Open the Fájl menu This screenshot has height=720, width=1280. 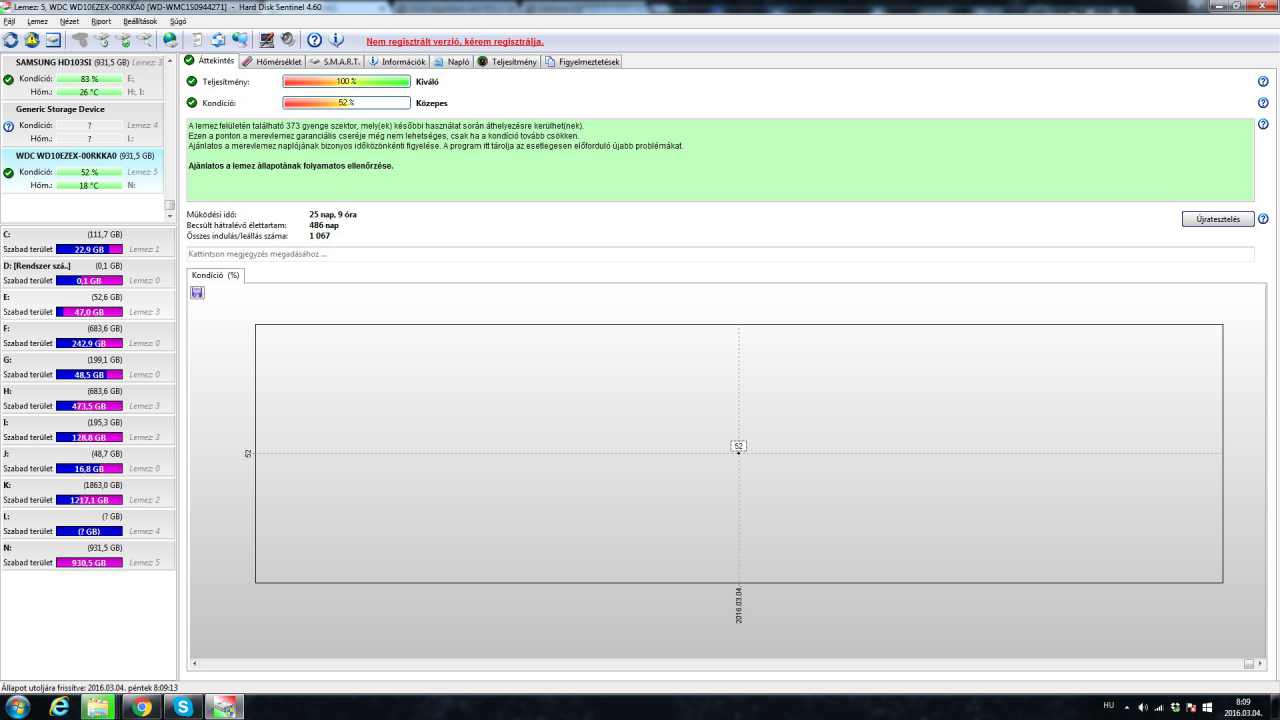click(x=10, y=21)
